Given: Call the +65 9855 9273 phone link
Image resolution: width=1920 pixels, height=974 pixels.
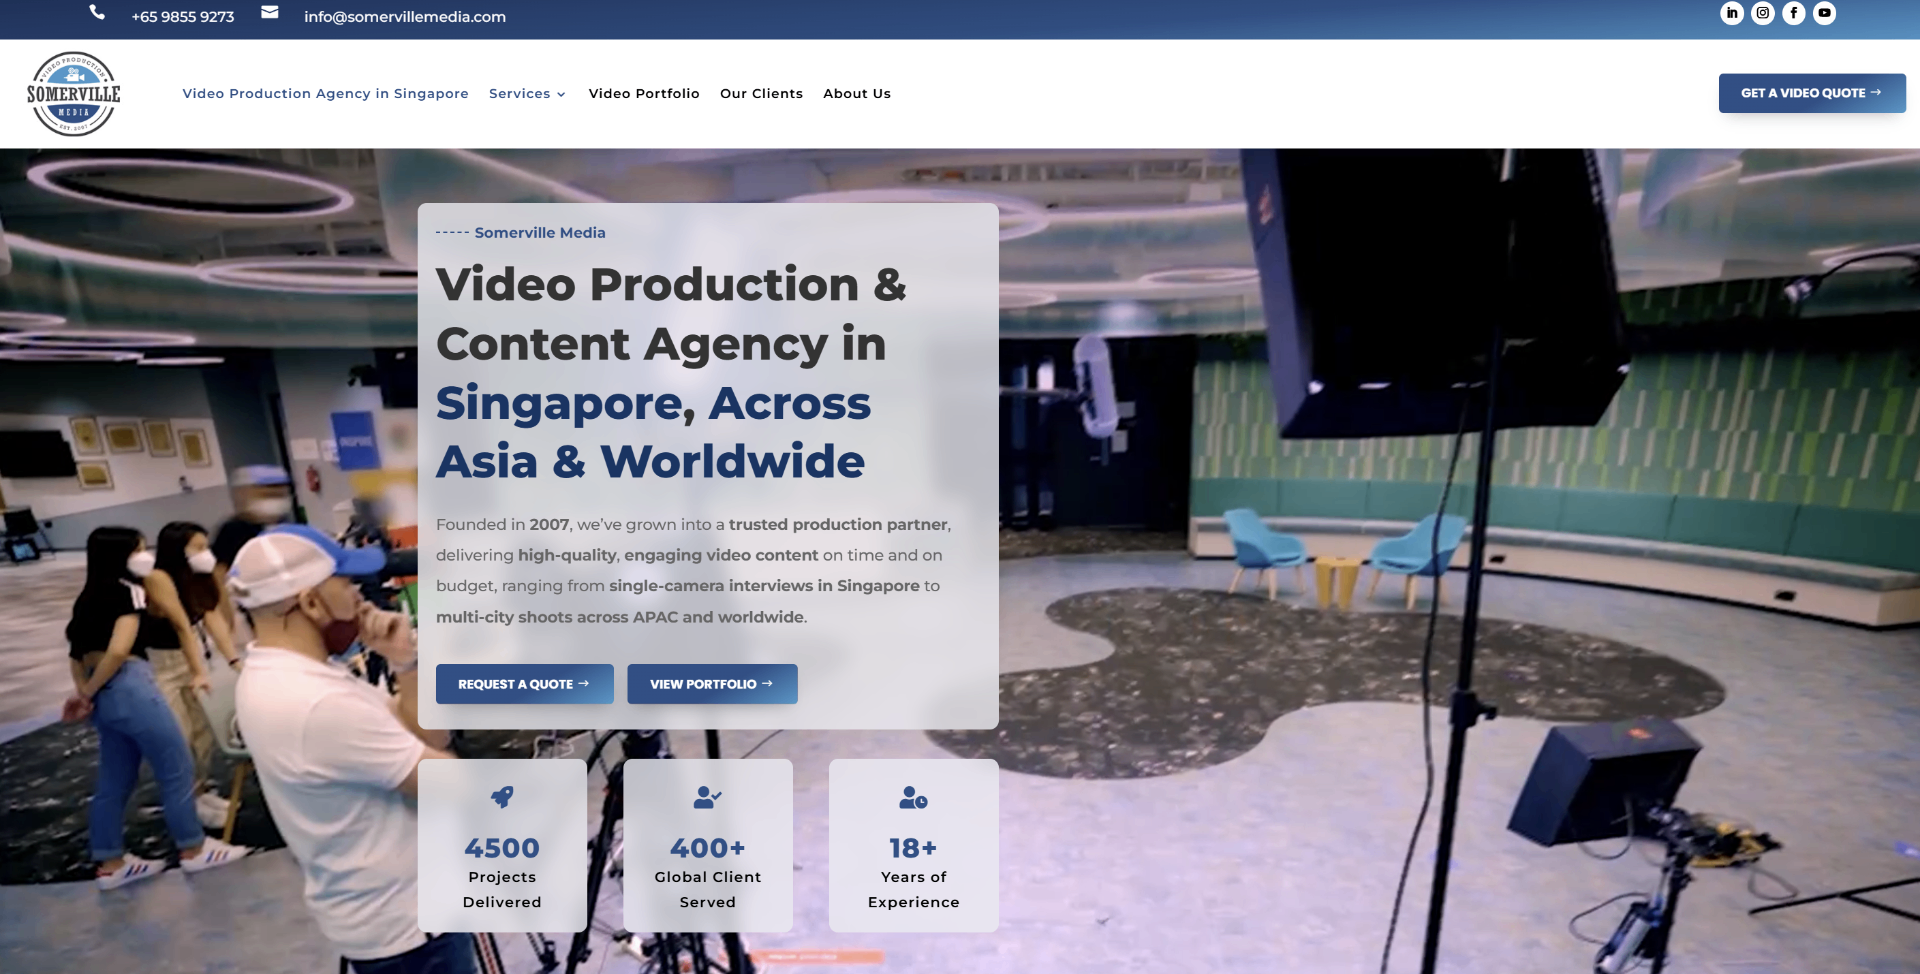Looking at the screenshot, I should 183,17.
